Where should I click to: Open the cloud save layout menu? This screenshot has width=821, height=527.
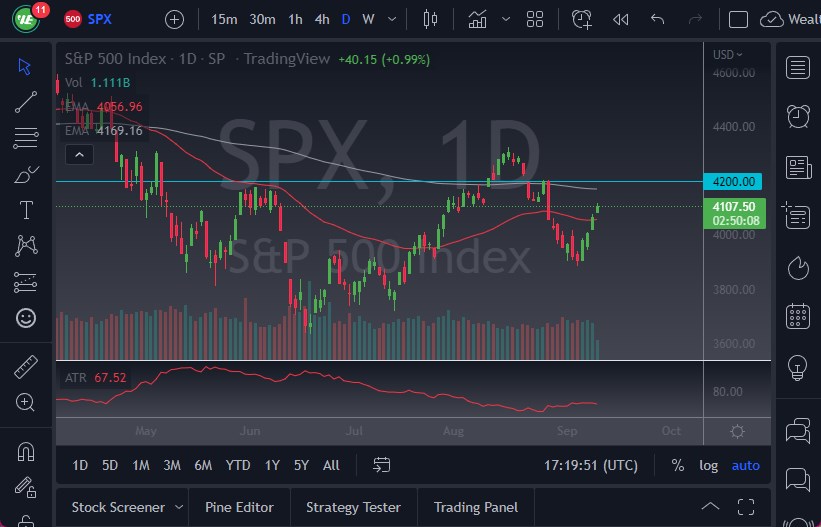tap(790, 19)
